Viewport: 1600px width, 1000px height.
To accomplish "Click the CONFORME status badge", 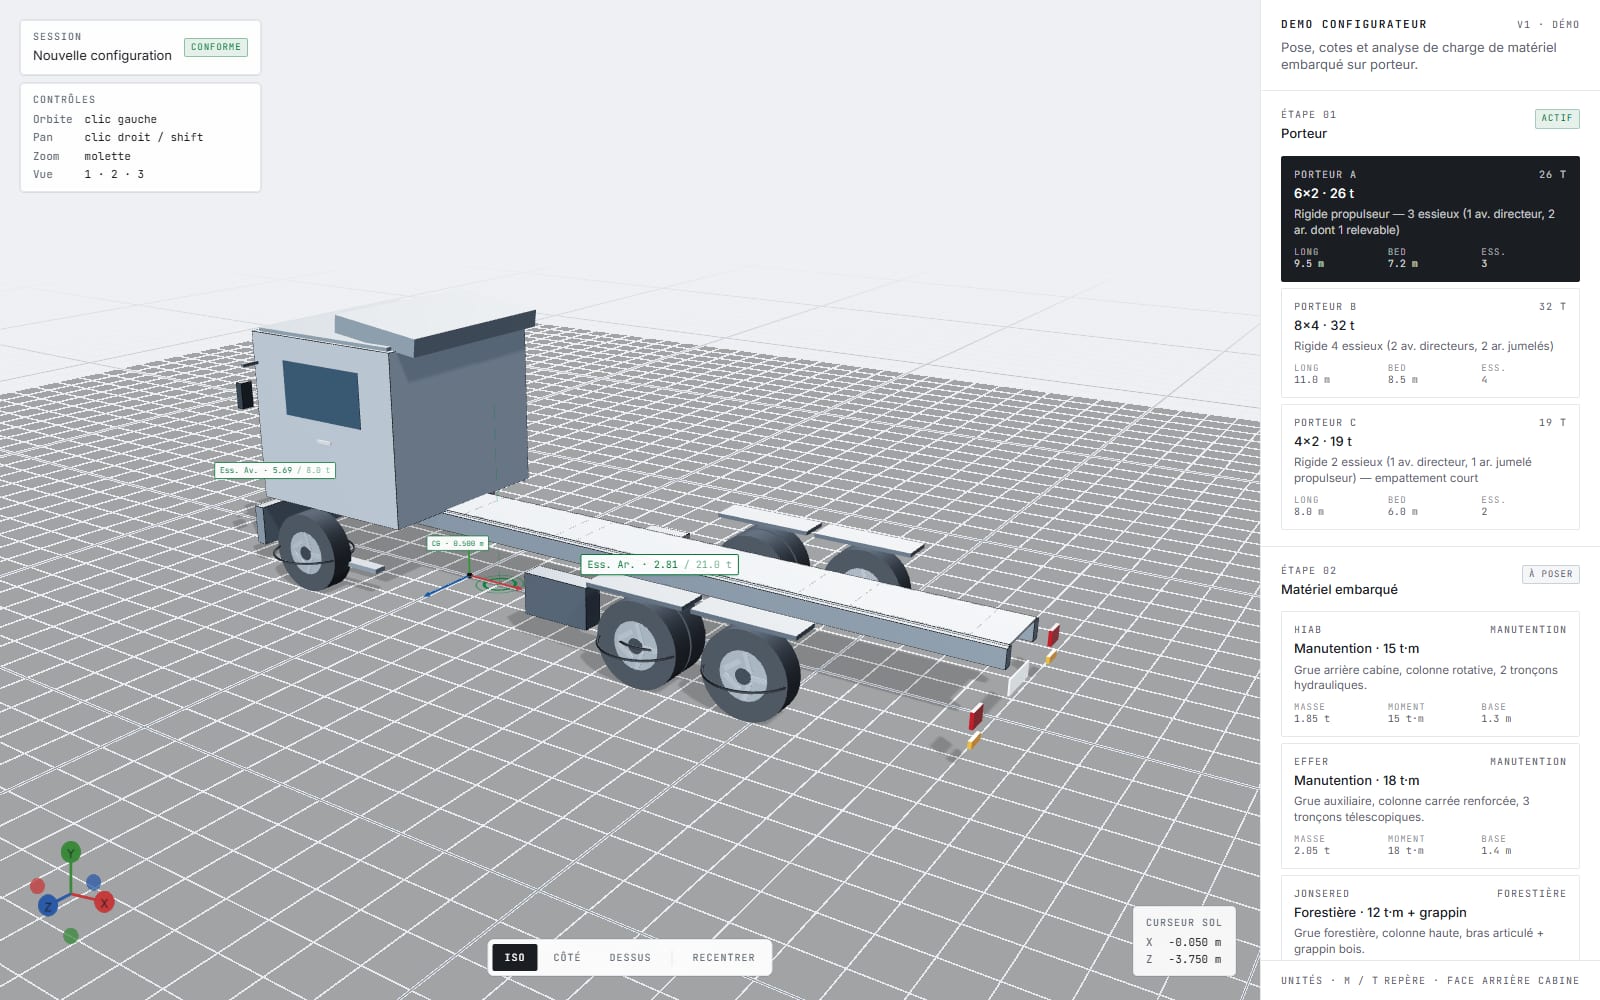I will [216, 47].
